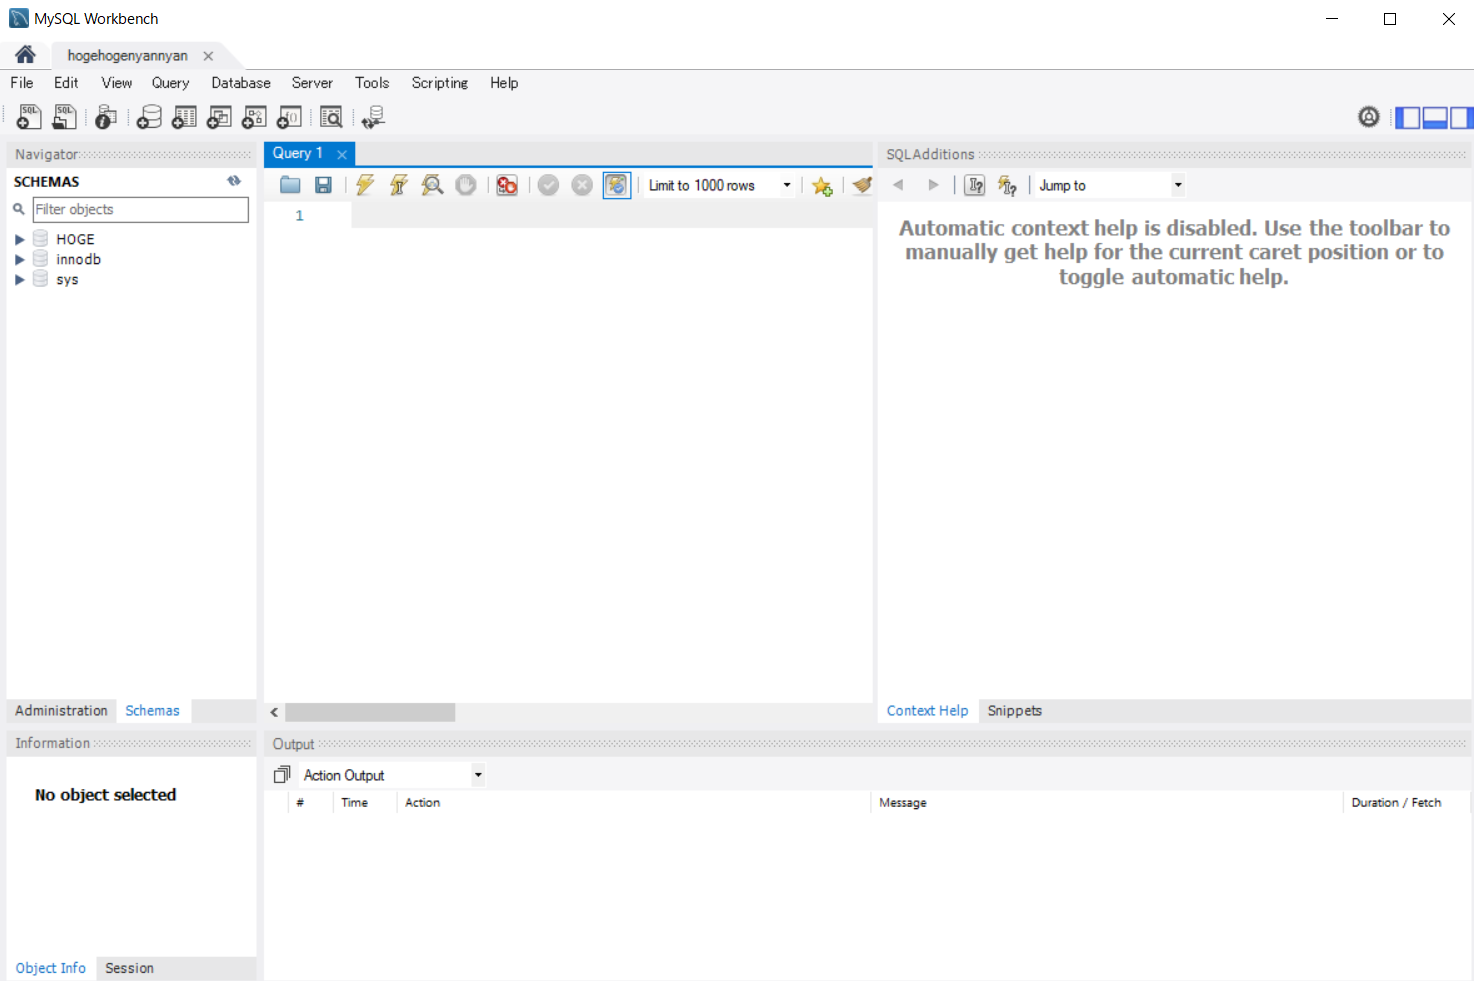This screenshot has height=981, width=1474.
Task: Open the Limit to 1000 rows dropdown
Action: point(787,185)
